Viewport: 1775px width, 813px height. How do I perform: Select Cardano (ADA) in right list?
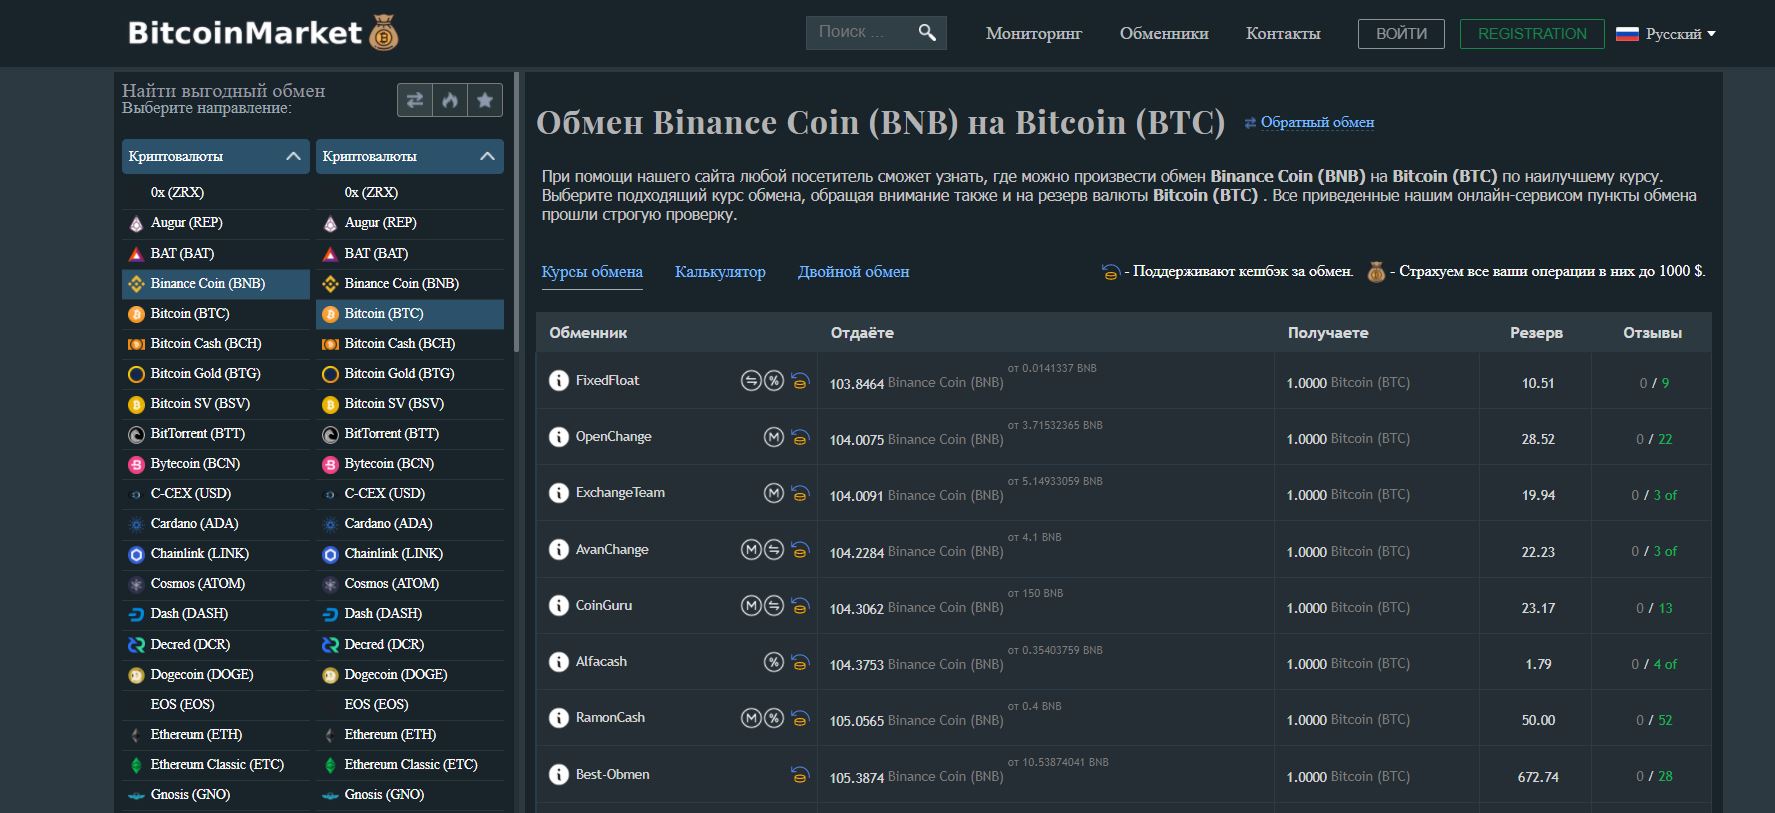(x=410, y=523)
